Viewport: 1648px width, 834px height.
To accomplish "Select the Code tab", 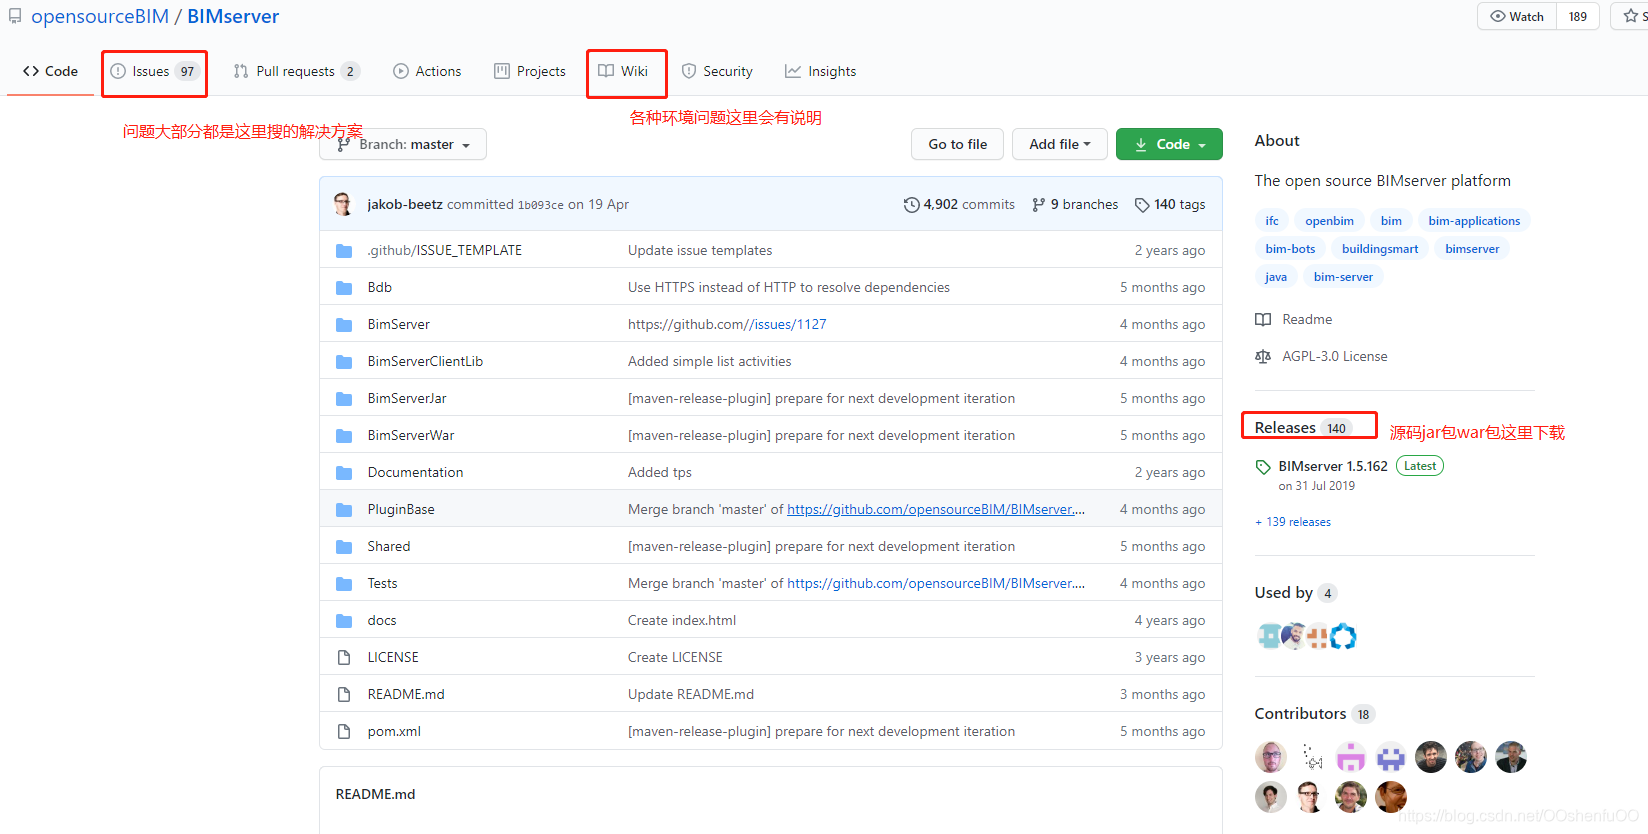I will tap(50, 71).
